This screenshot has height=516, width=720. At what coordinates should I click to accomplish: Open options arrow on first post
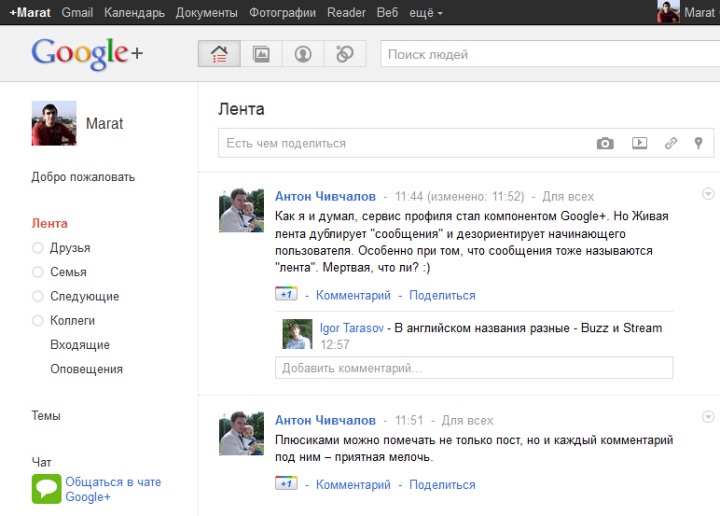pyautogui.click(x=708, y=194)
